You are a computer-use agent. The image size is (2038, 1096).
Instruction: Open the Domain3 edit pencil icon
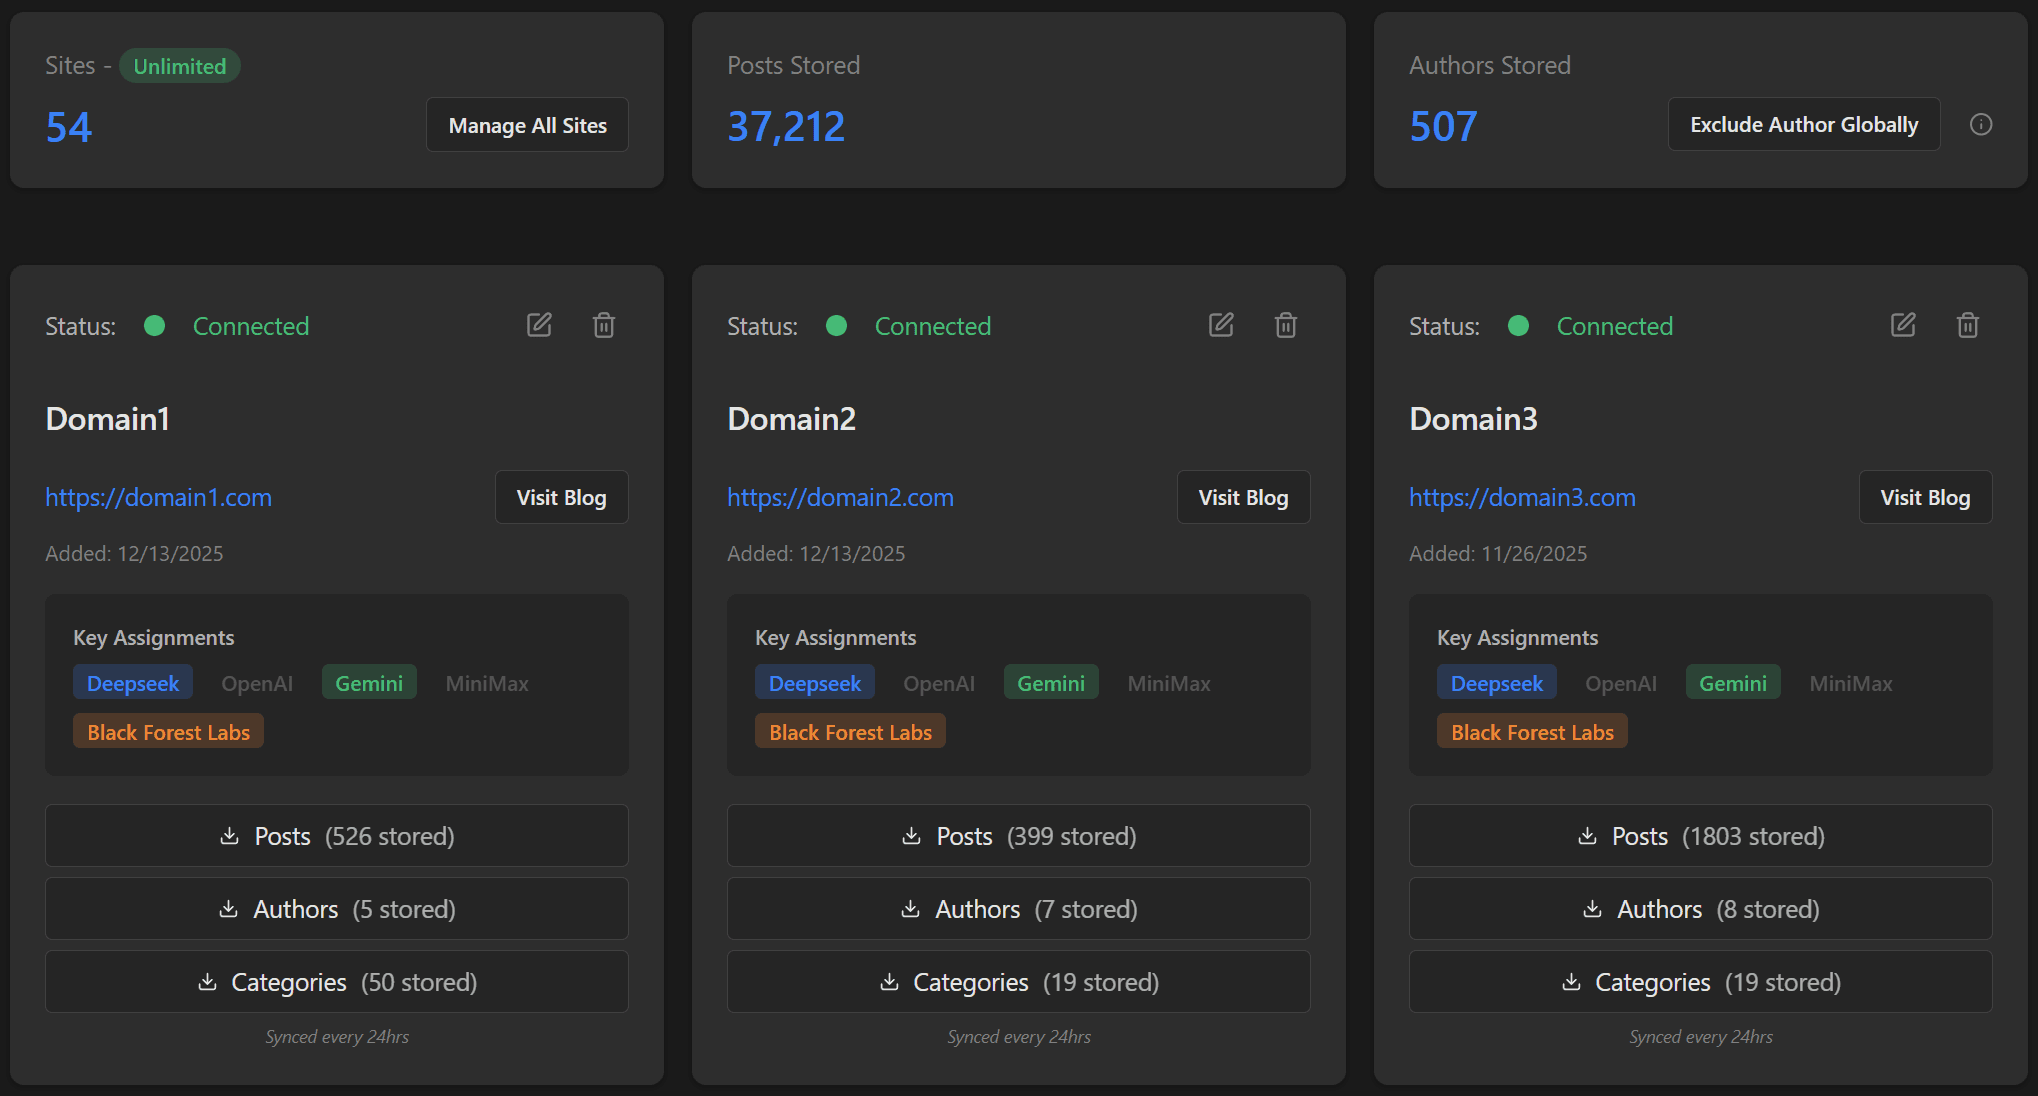[1903, 325]
